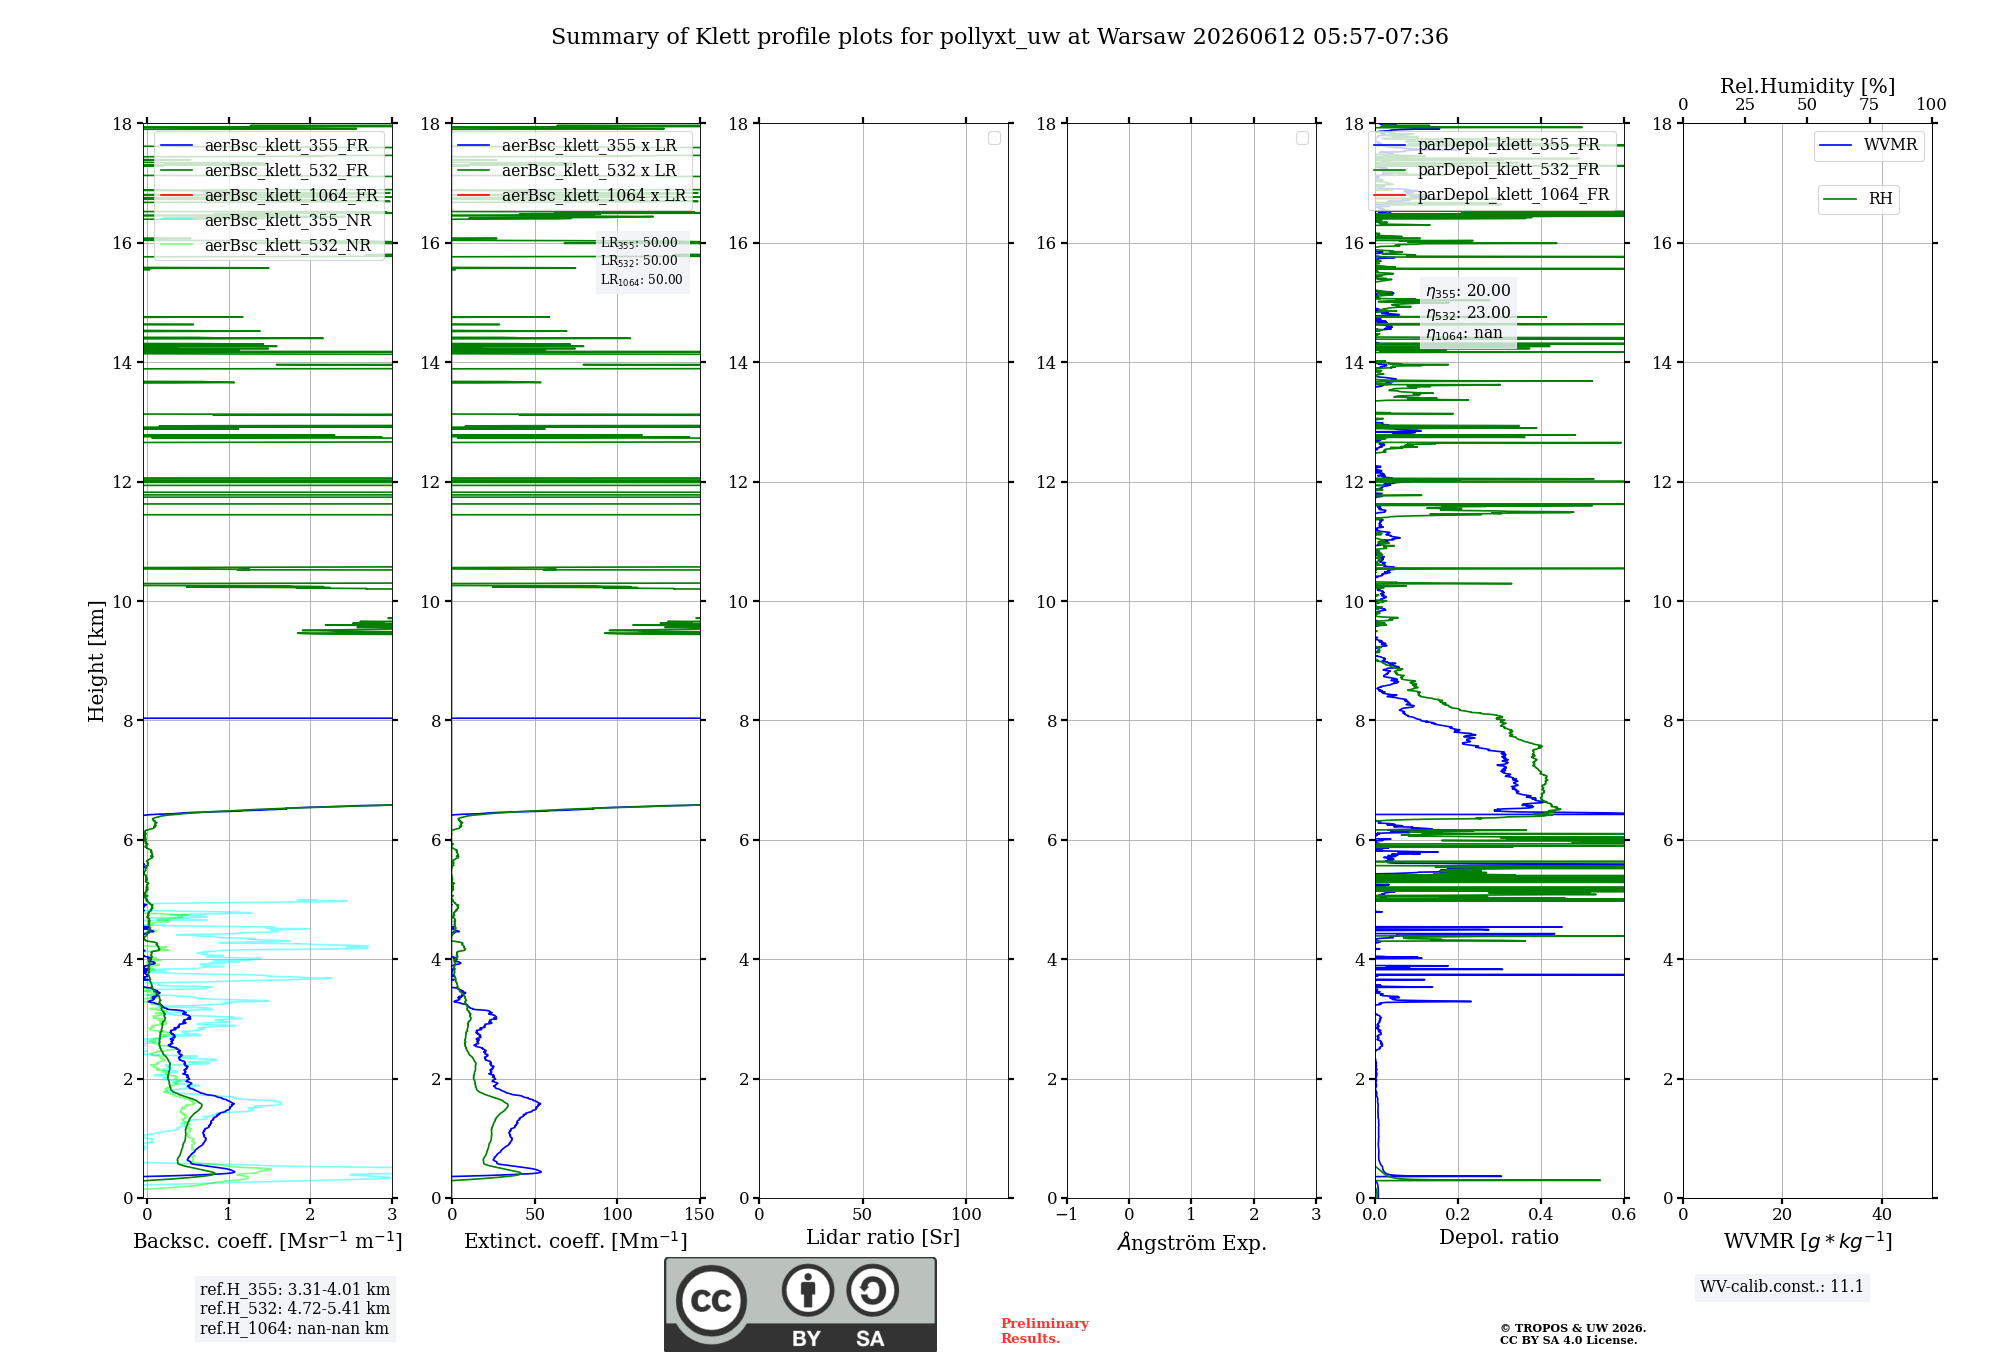Click the WVMR legend entry

pos(1868,145)
